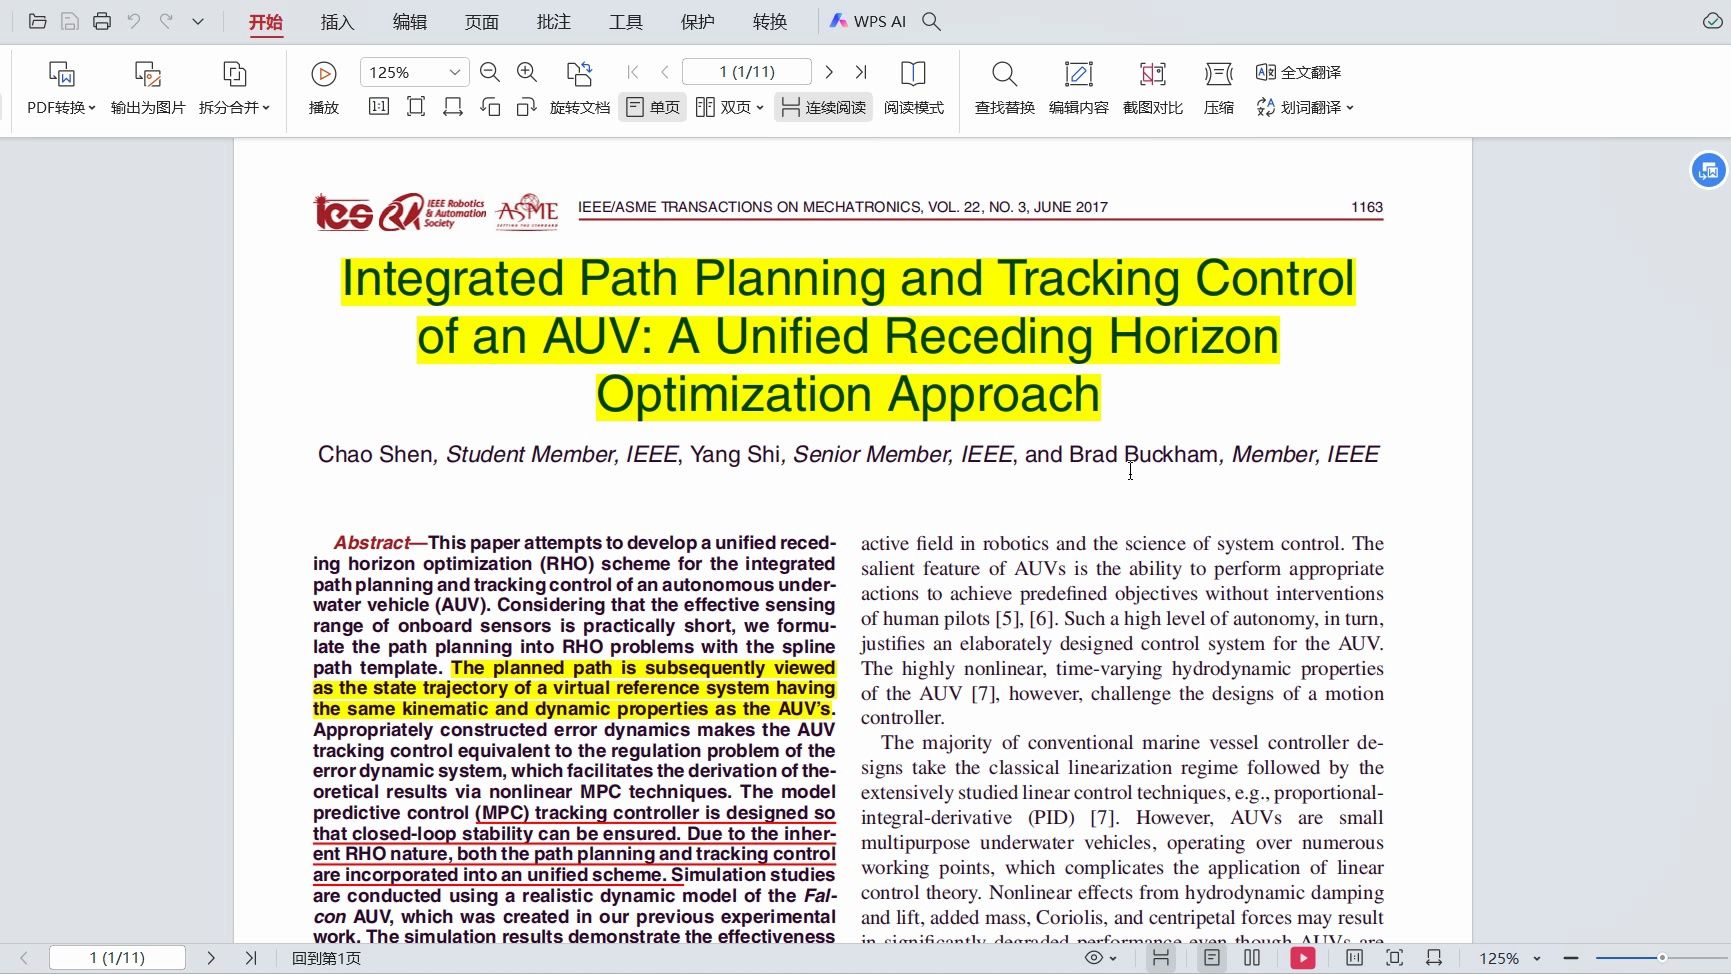The height and width of the screenshot is (974, 1731).
Task: Zoom out with the minus magnifier
Action: click(489, 72)
